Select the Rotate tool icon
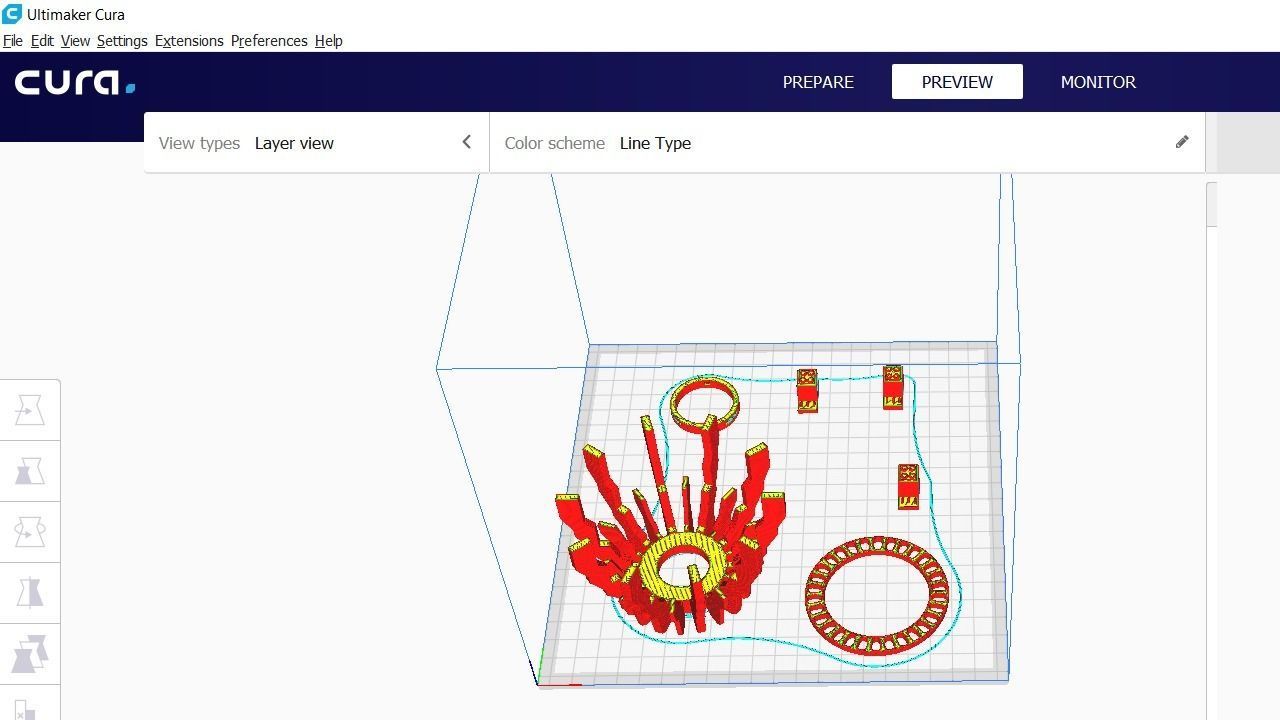The image size is (1280, 720). click(30, 532)
